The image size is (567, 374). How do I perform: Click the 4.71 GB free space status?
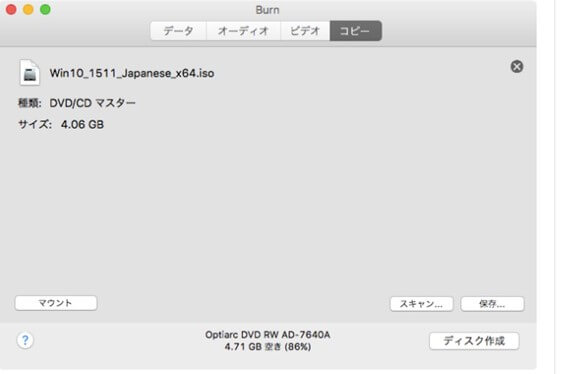pyautogui.click(x=268, y=347)
